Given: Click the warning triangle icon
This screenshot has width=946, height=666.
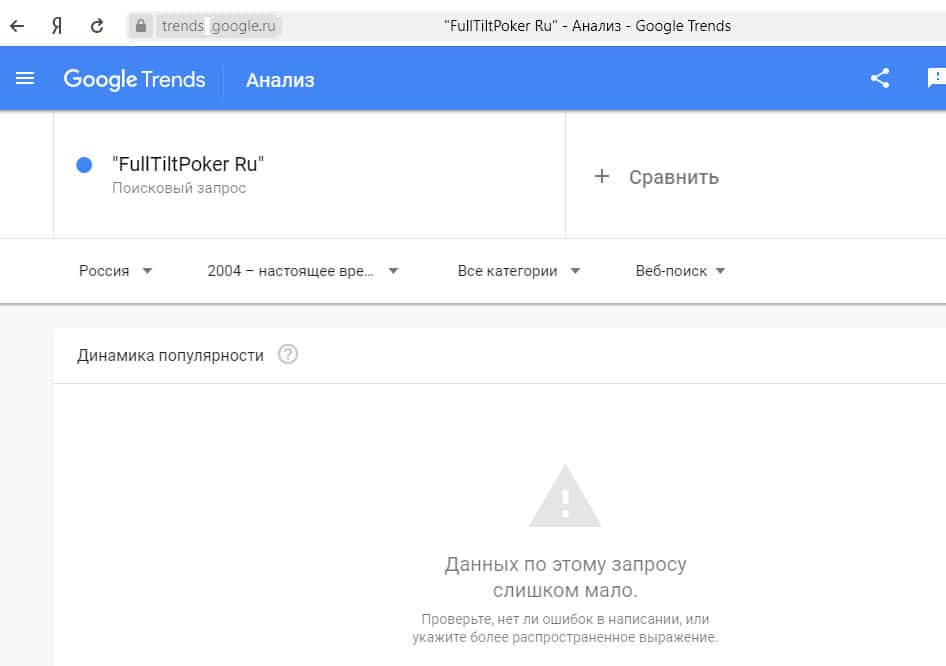Looking at the screenshot, I should point(565,496).
